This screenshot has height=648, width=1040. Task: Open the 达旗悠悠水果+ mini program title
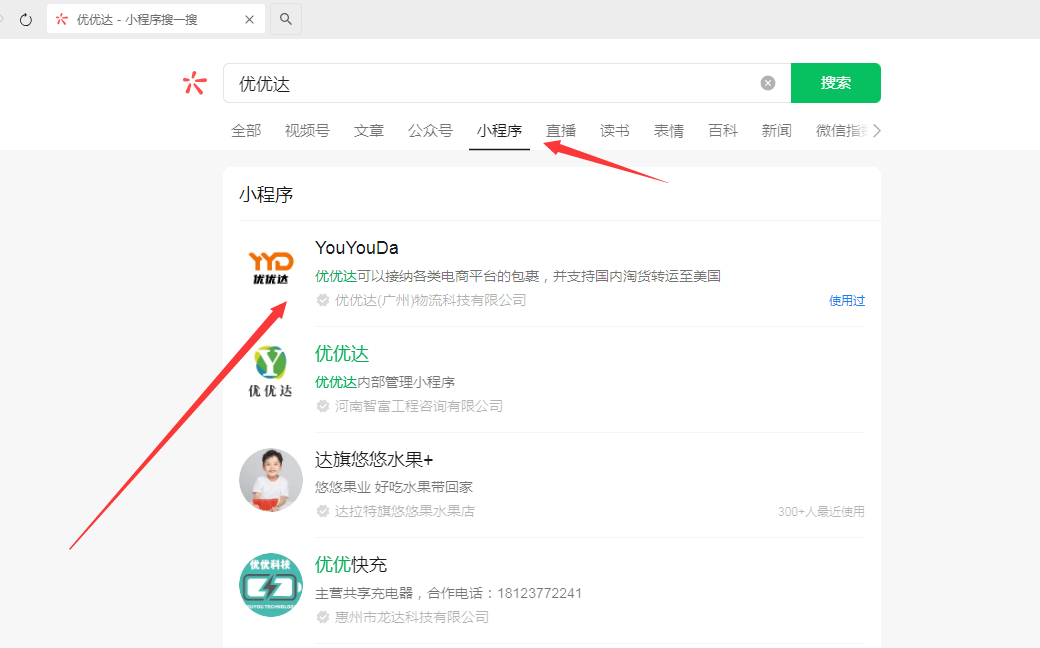tap(373, 460)
